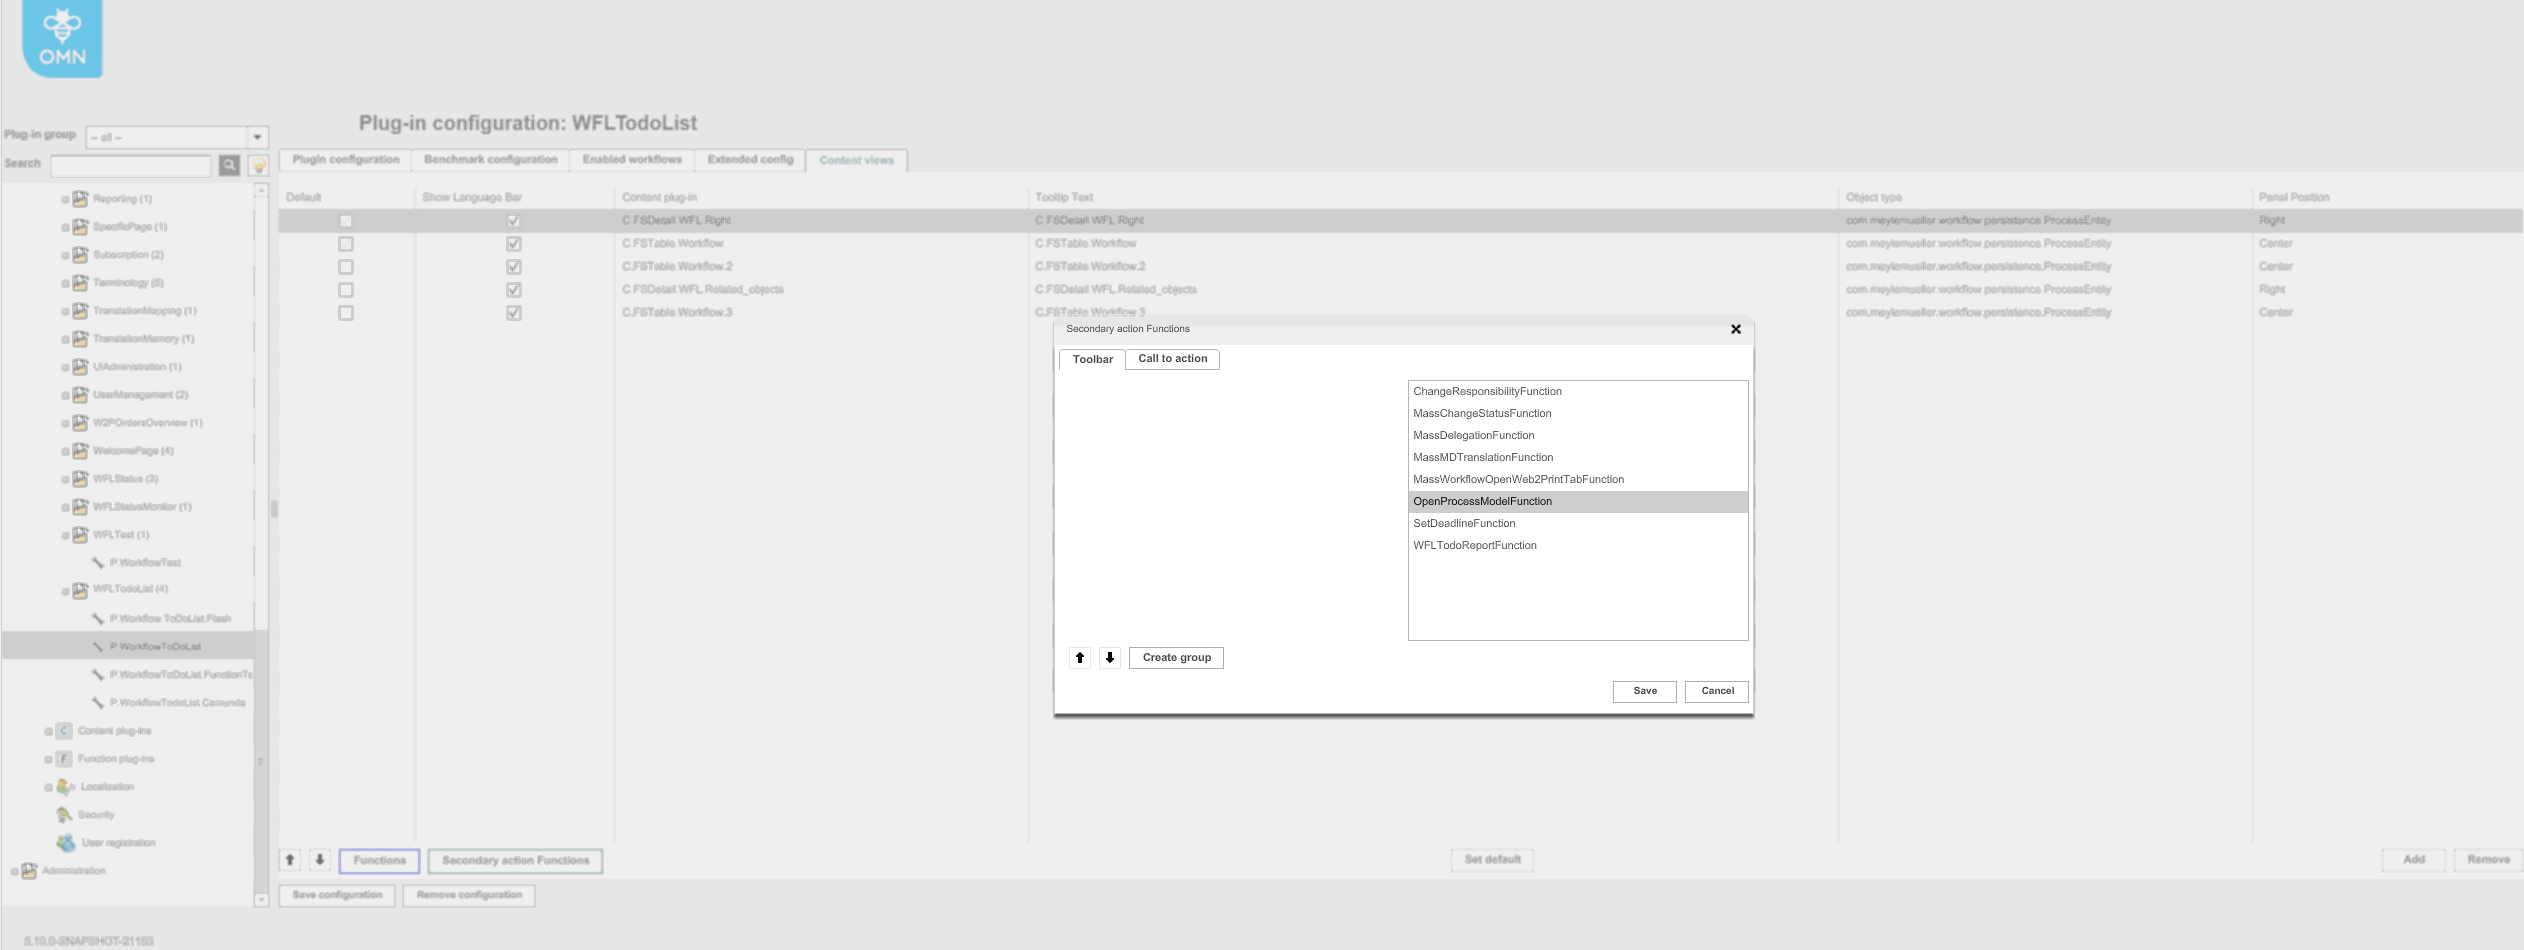This screenshot has width=2524, height=950.
Task: Click the Functions button
Action: (x=380, y=861)
